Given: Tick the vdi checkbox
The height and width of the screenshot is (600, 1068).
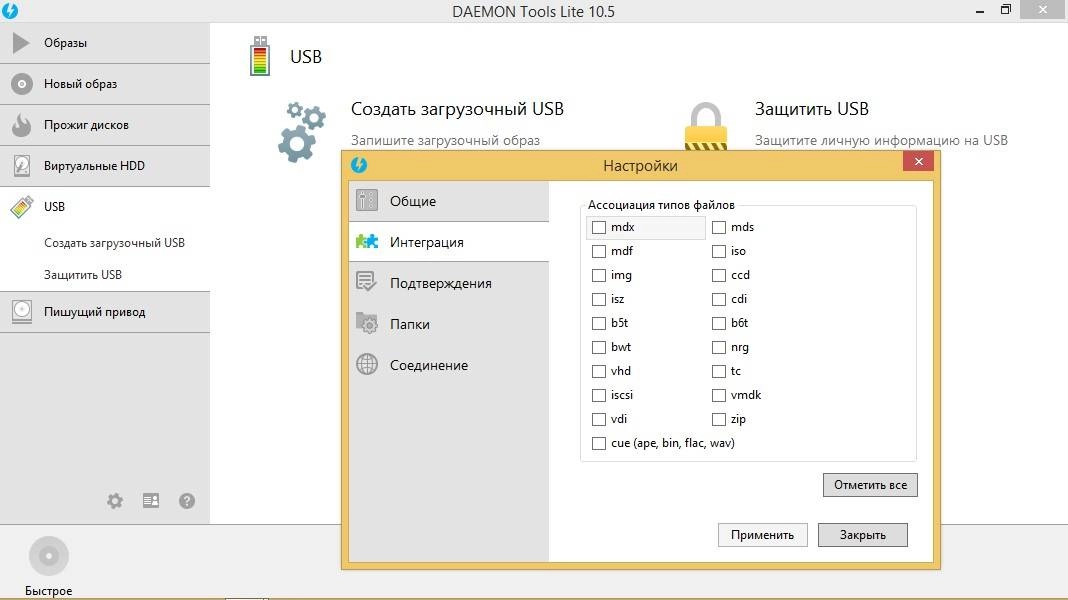Looking at the screenshot, I should 599,419.
